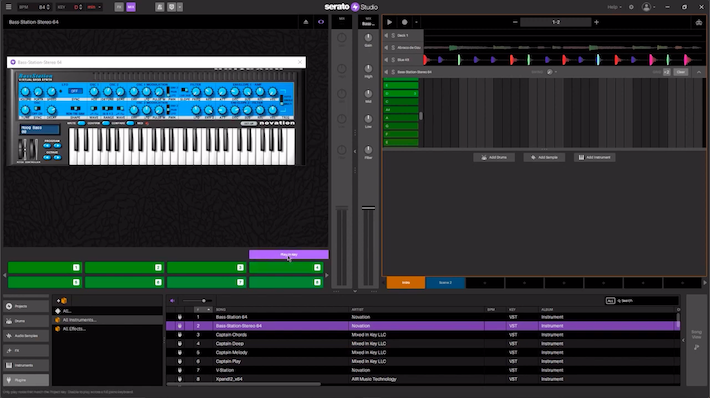The width and height of the screenshot is (710, 398).
Task: Click the KEY stepper arrows
Action: 82,7
